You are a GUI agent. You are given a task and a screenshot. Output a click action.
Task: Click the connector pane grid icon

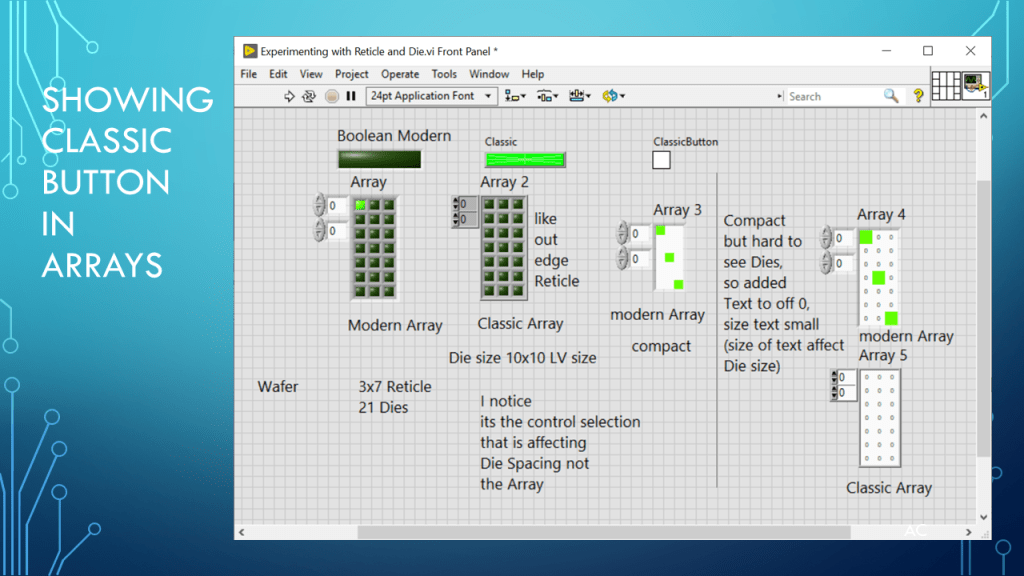[x=946, y=86]
